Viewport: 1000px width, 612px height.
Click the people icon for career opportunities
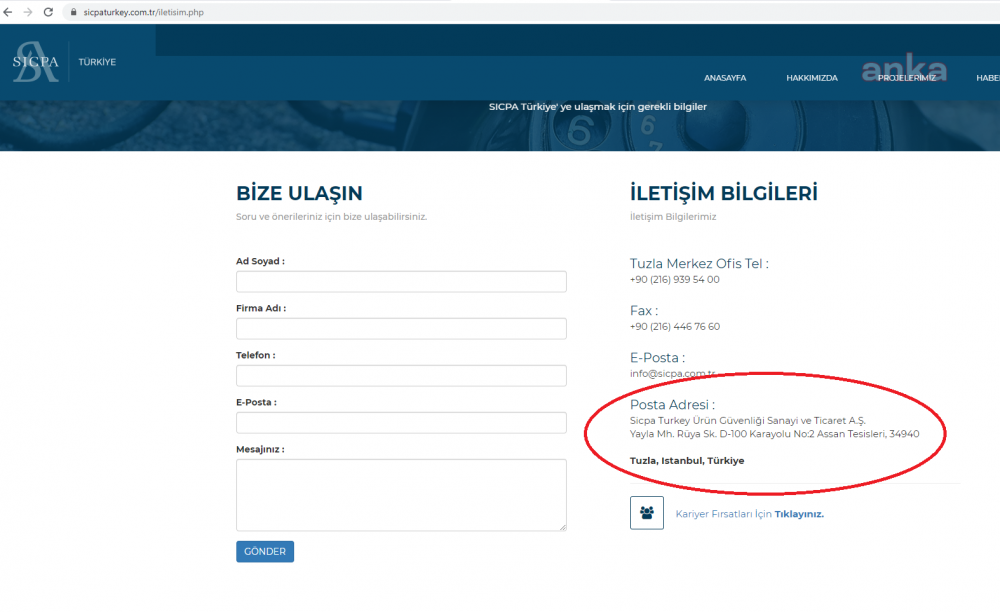coord(647,513)
